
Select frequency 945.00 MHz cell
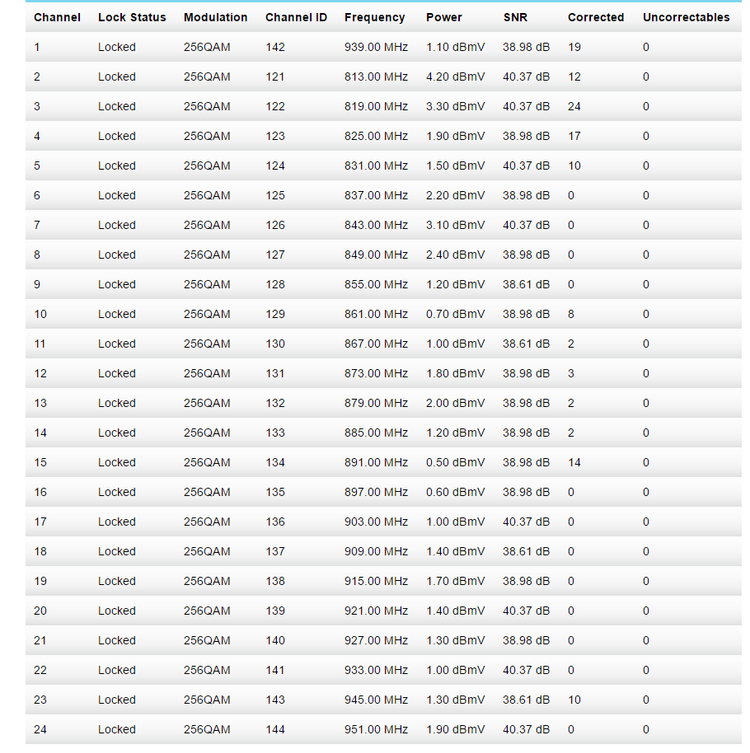tap(376, 700)
